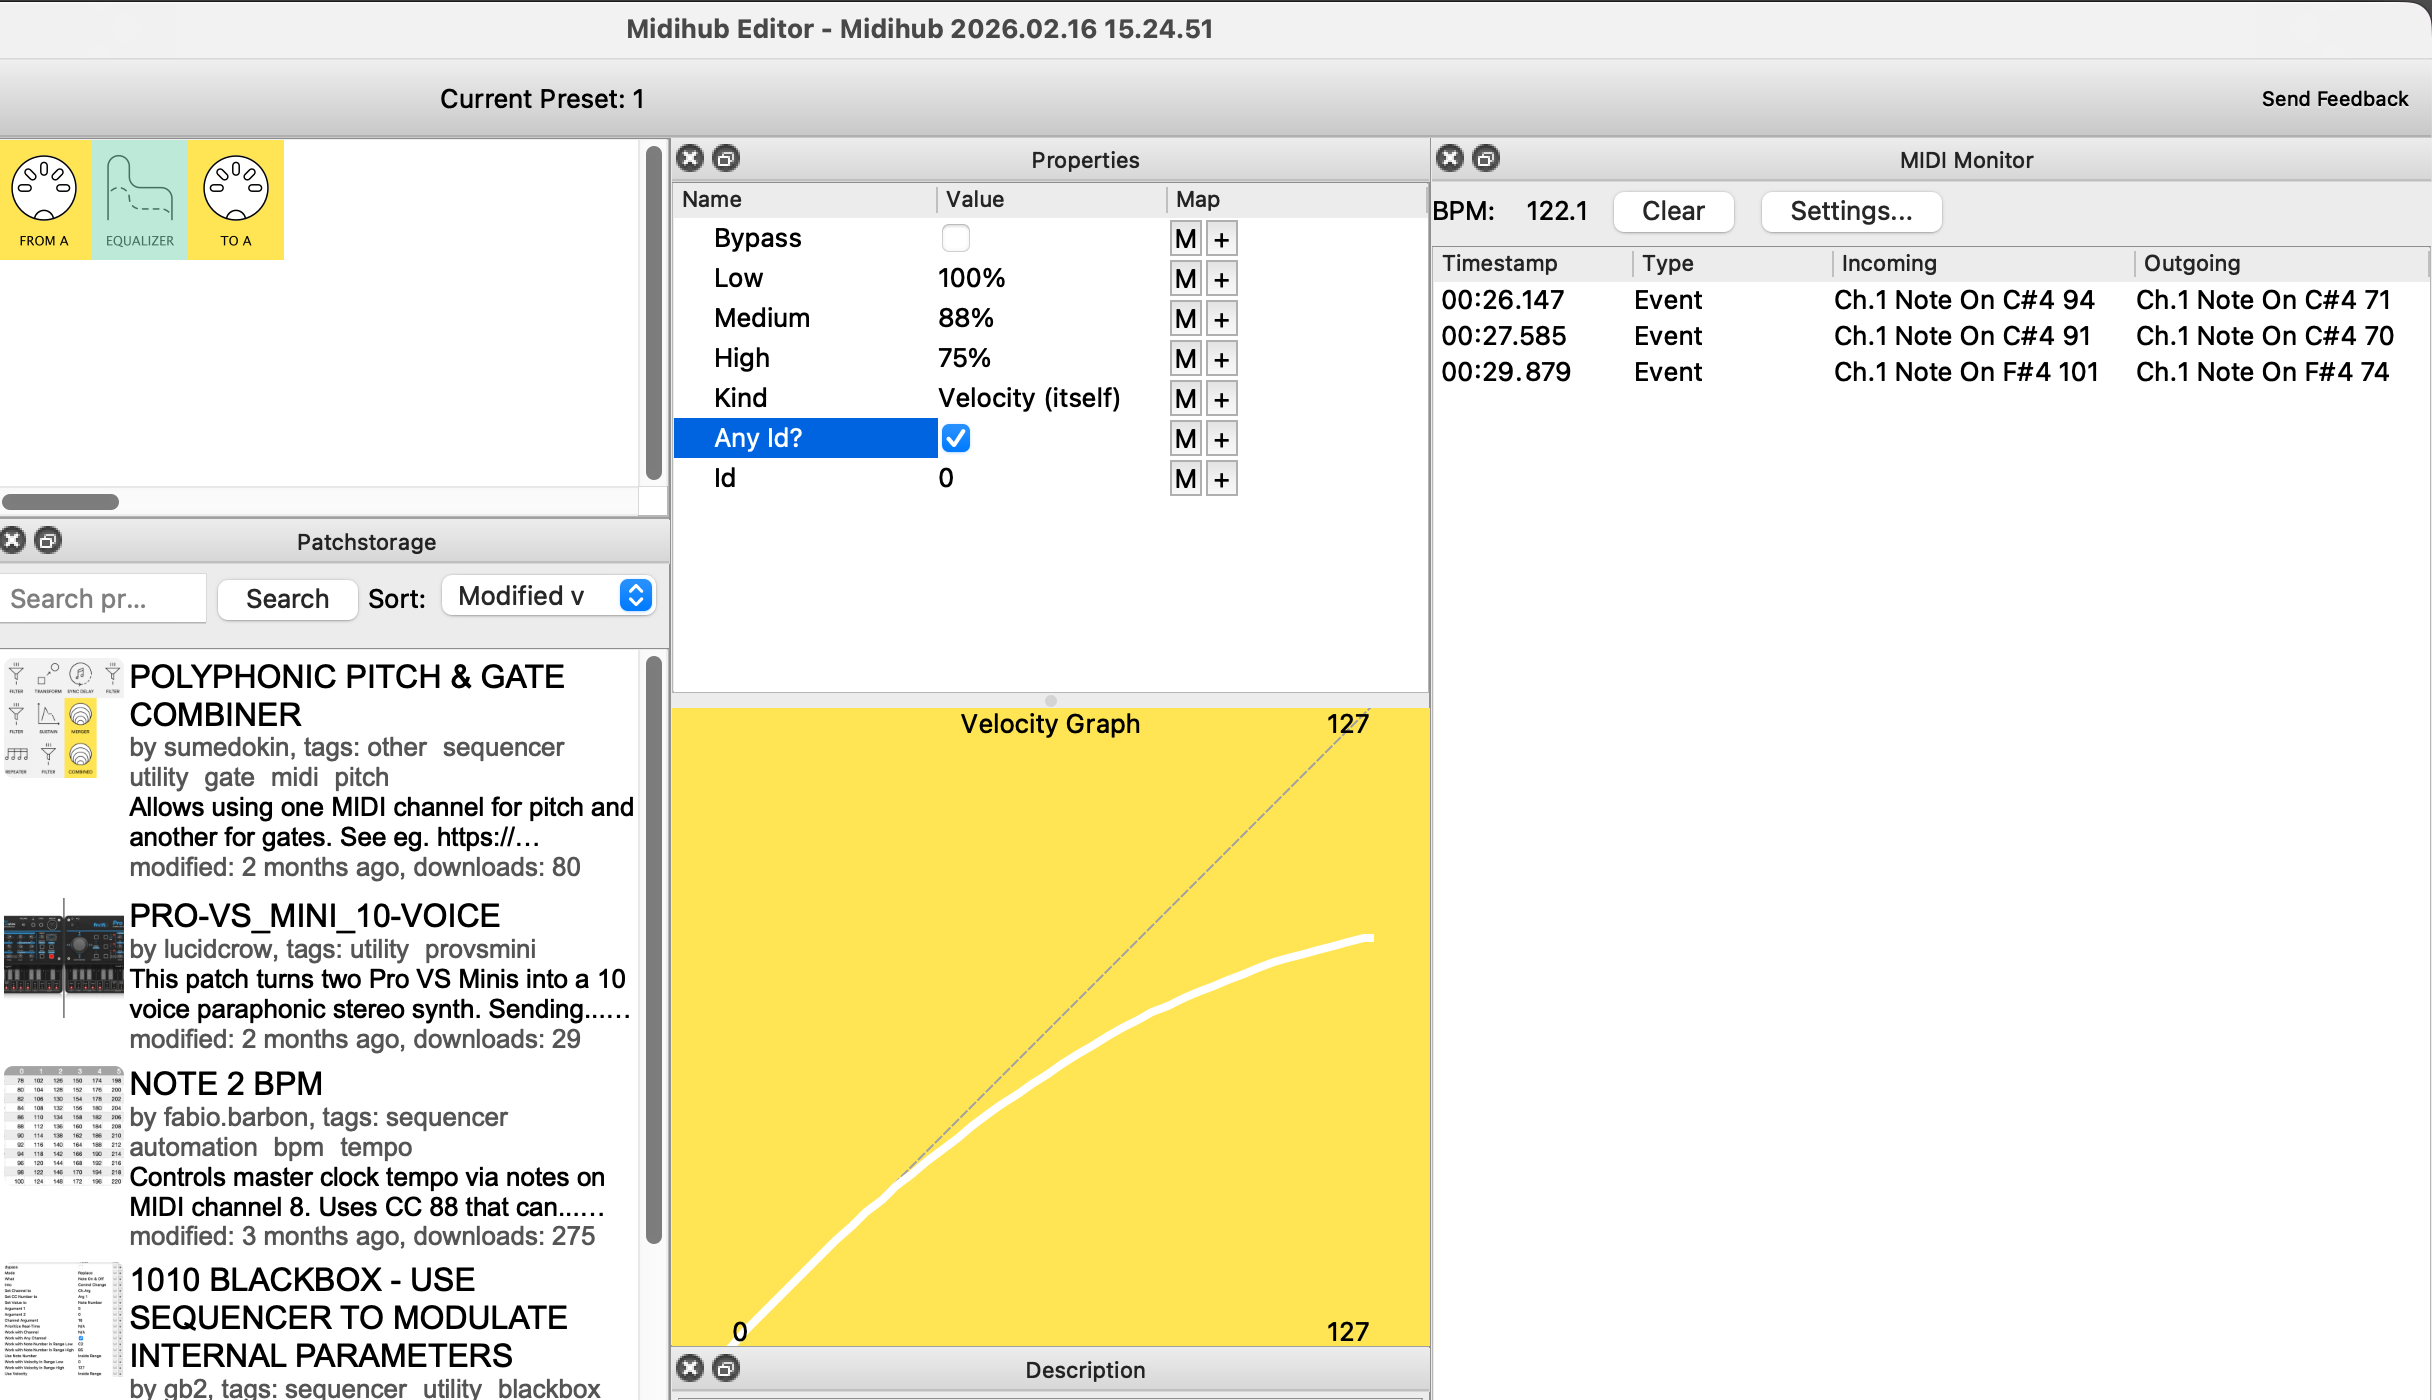Open the Sort dropdown showing Modified
2432x1400 pixels.
click(548, 596)
